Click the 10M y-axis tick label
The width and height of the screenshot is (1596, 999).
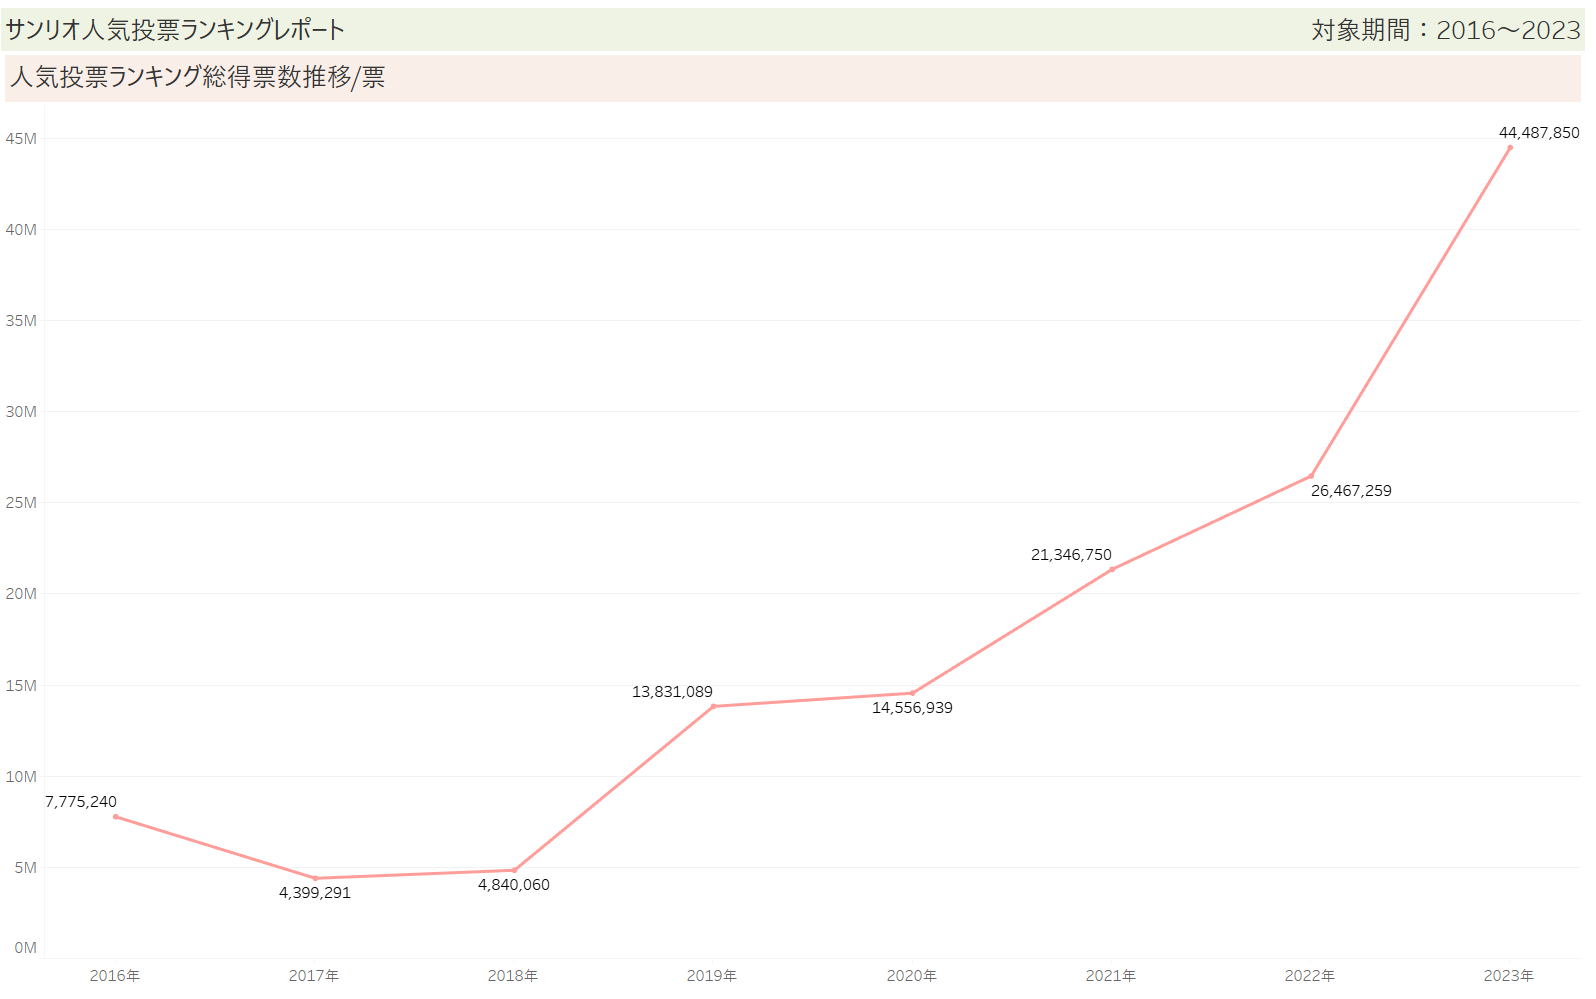21,776
